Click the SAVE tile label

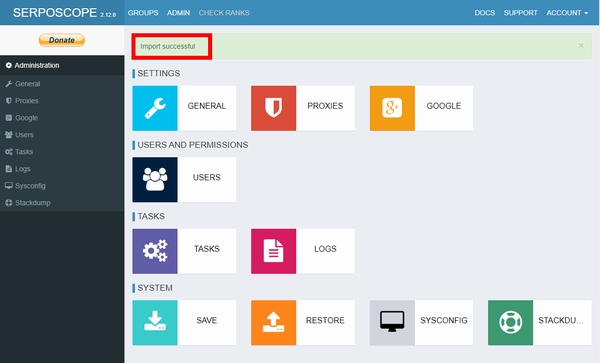(207, 320)
